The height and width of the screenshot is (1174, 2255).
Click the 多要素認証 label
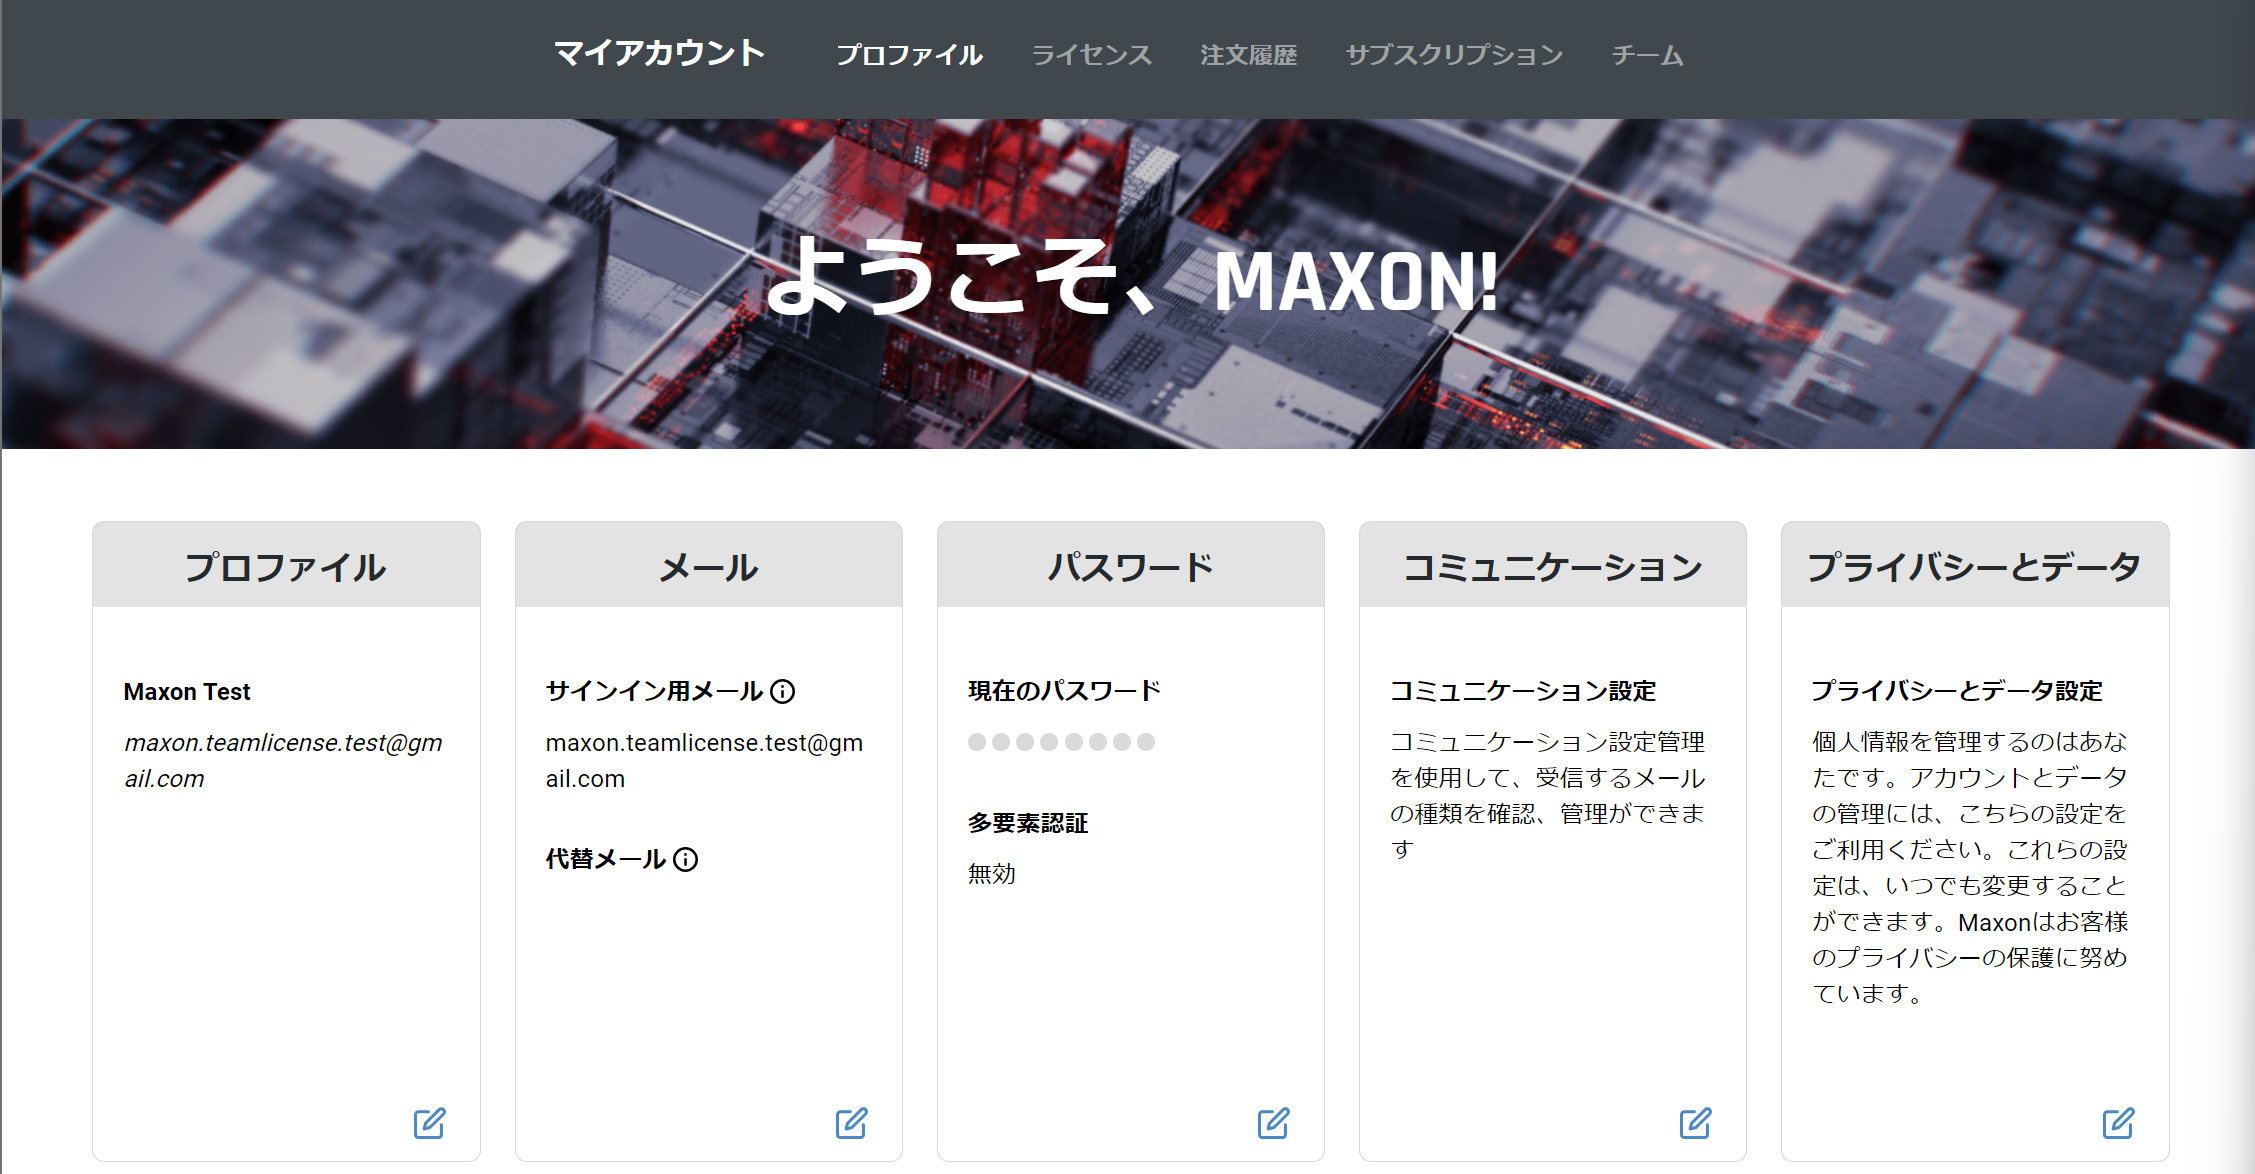pos(1028,823)
